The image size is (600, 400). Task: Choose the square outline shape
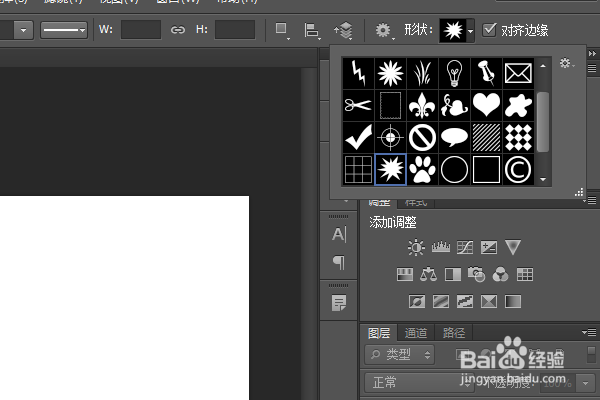[486, 169]
